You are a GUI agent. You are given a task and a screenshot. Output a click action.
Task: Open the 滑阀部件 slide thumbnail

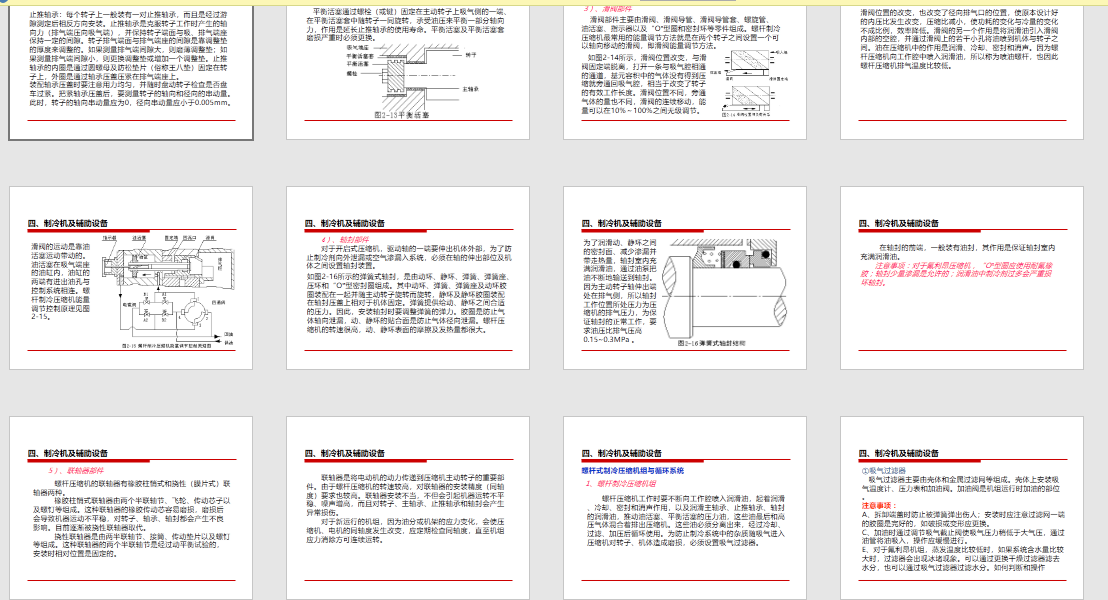pyautogui.click(x=685, y=71)
